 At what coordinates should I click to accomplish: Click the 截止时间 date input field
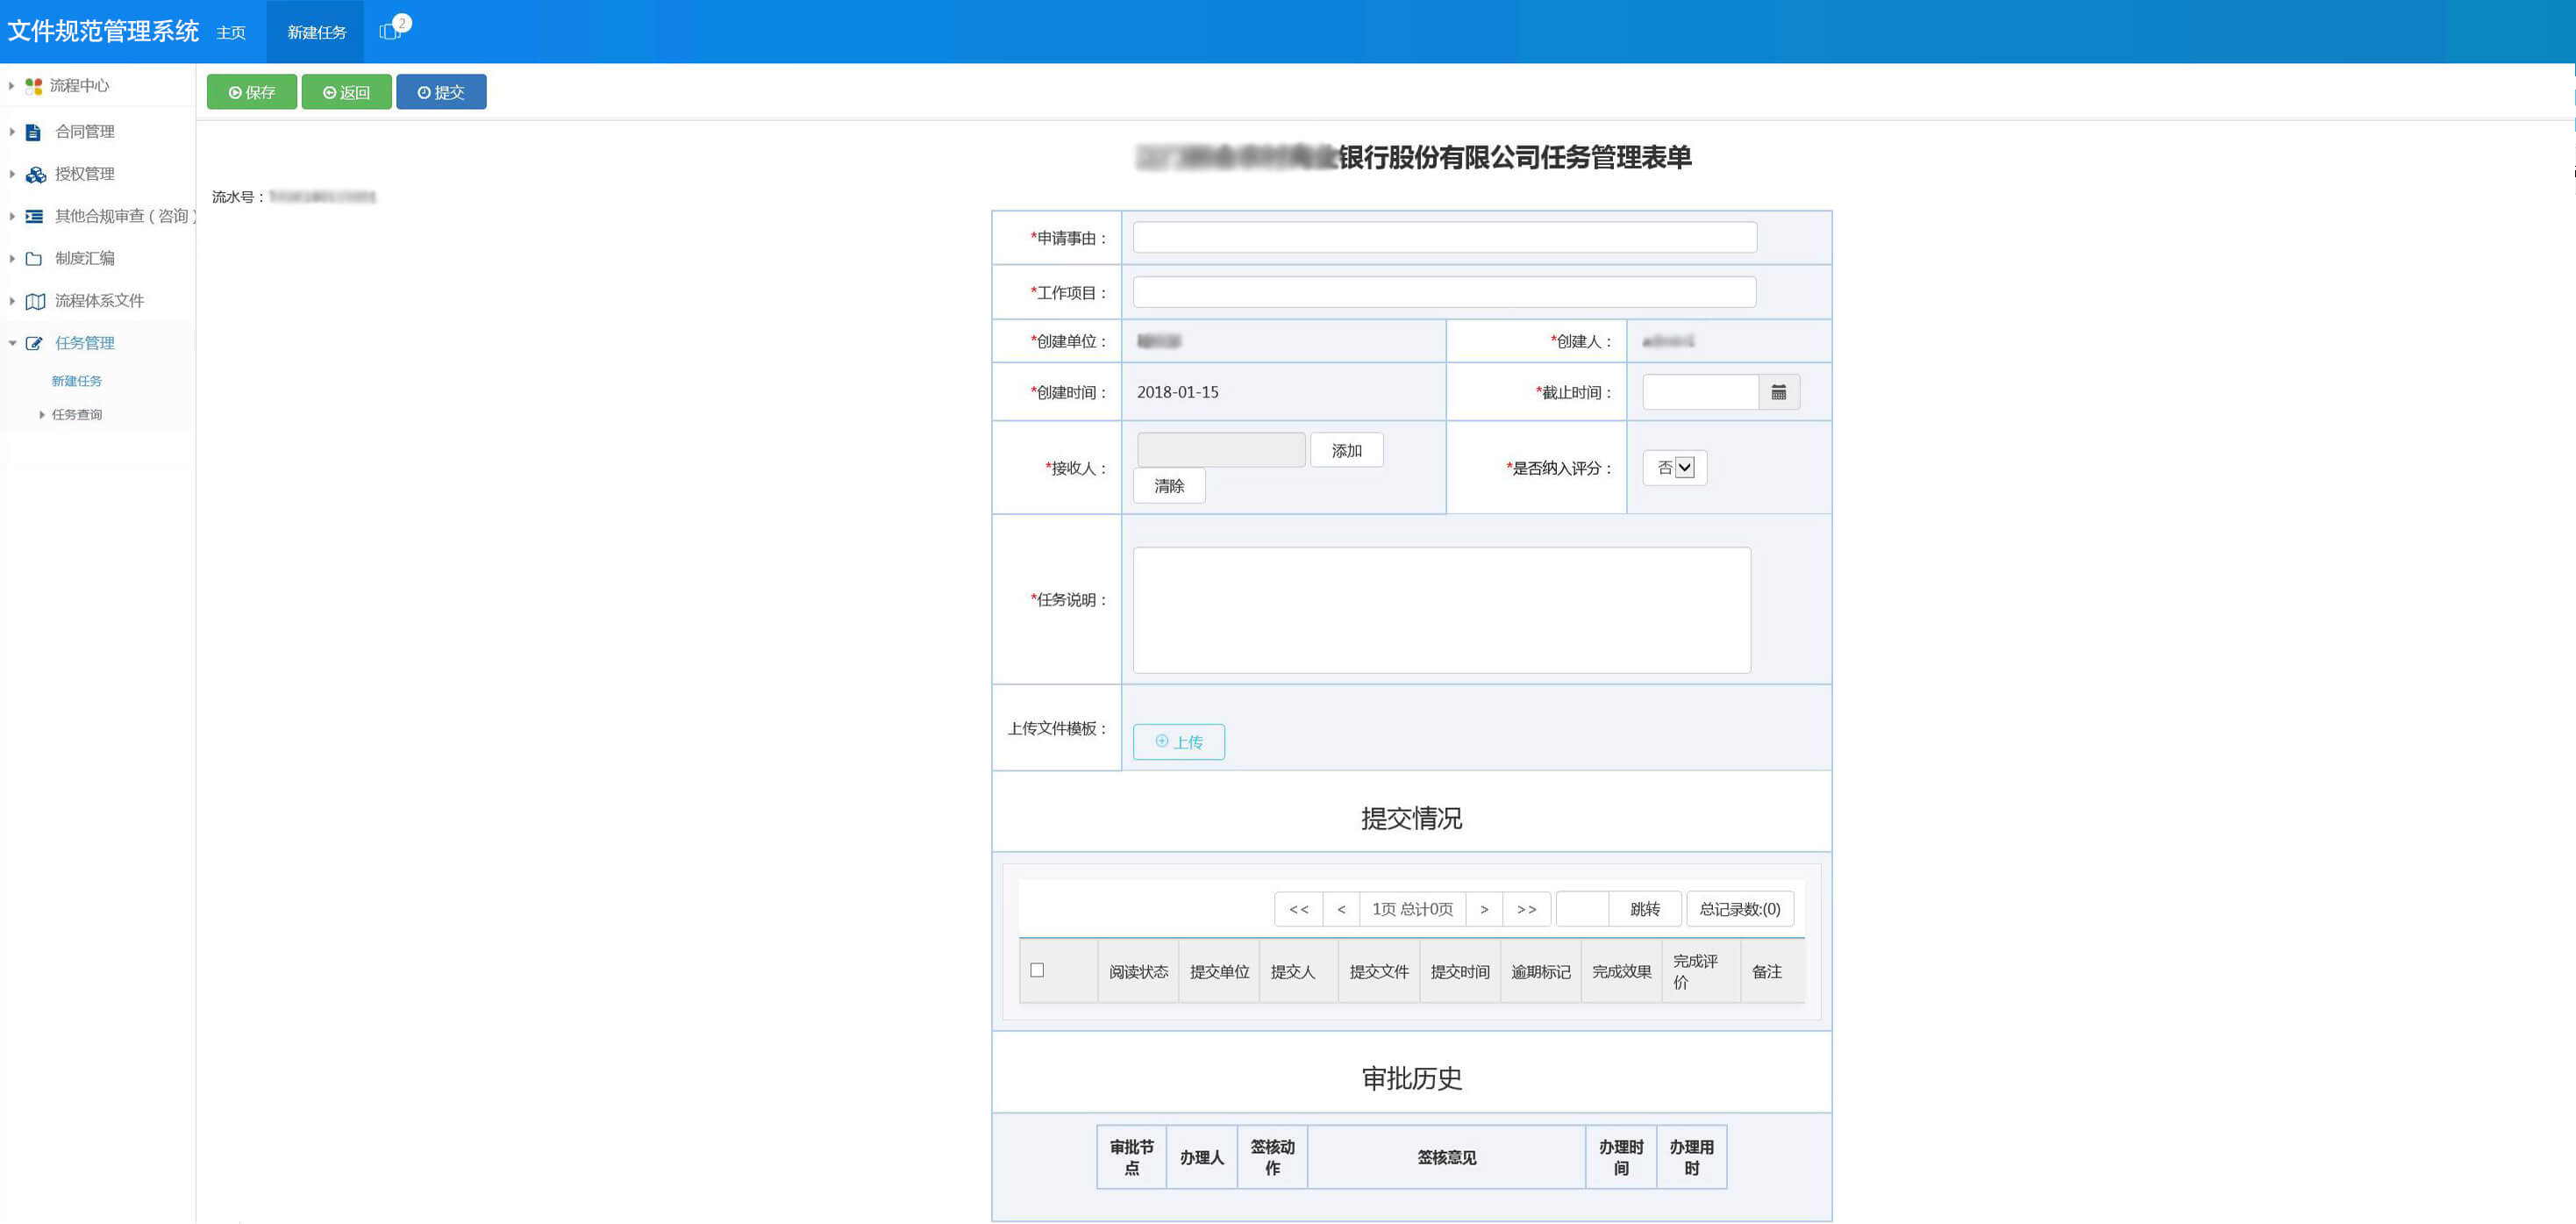(x=1701, y=393)
